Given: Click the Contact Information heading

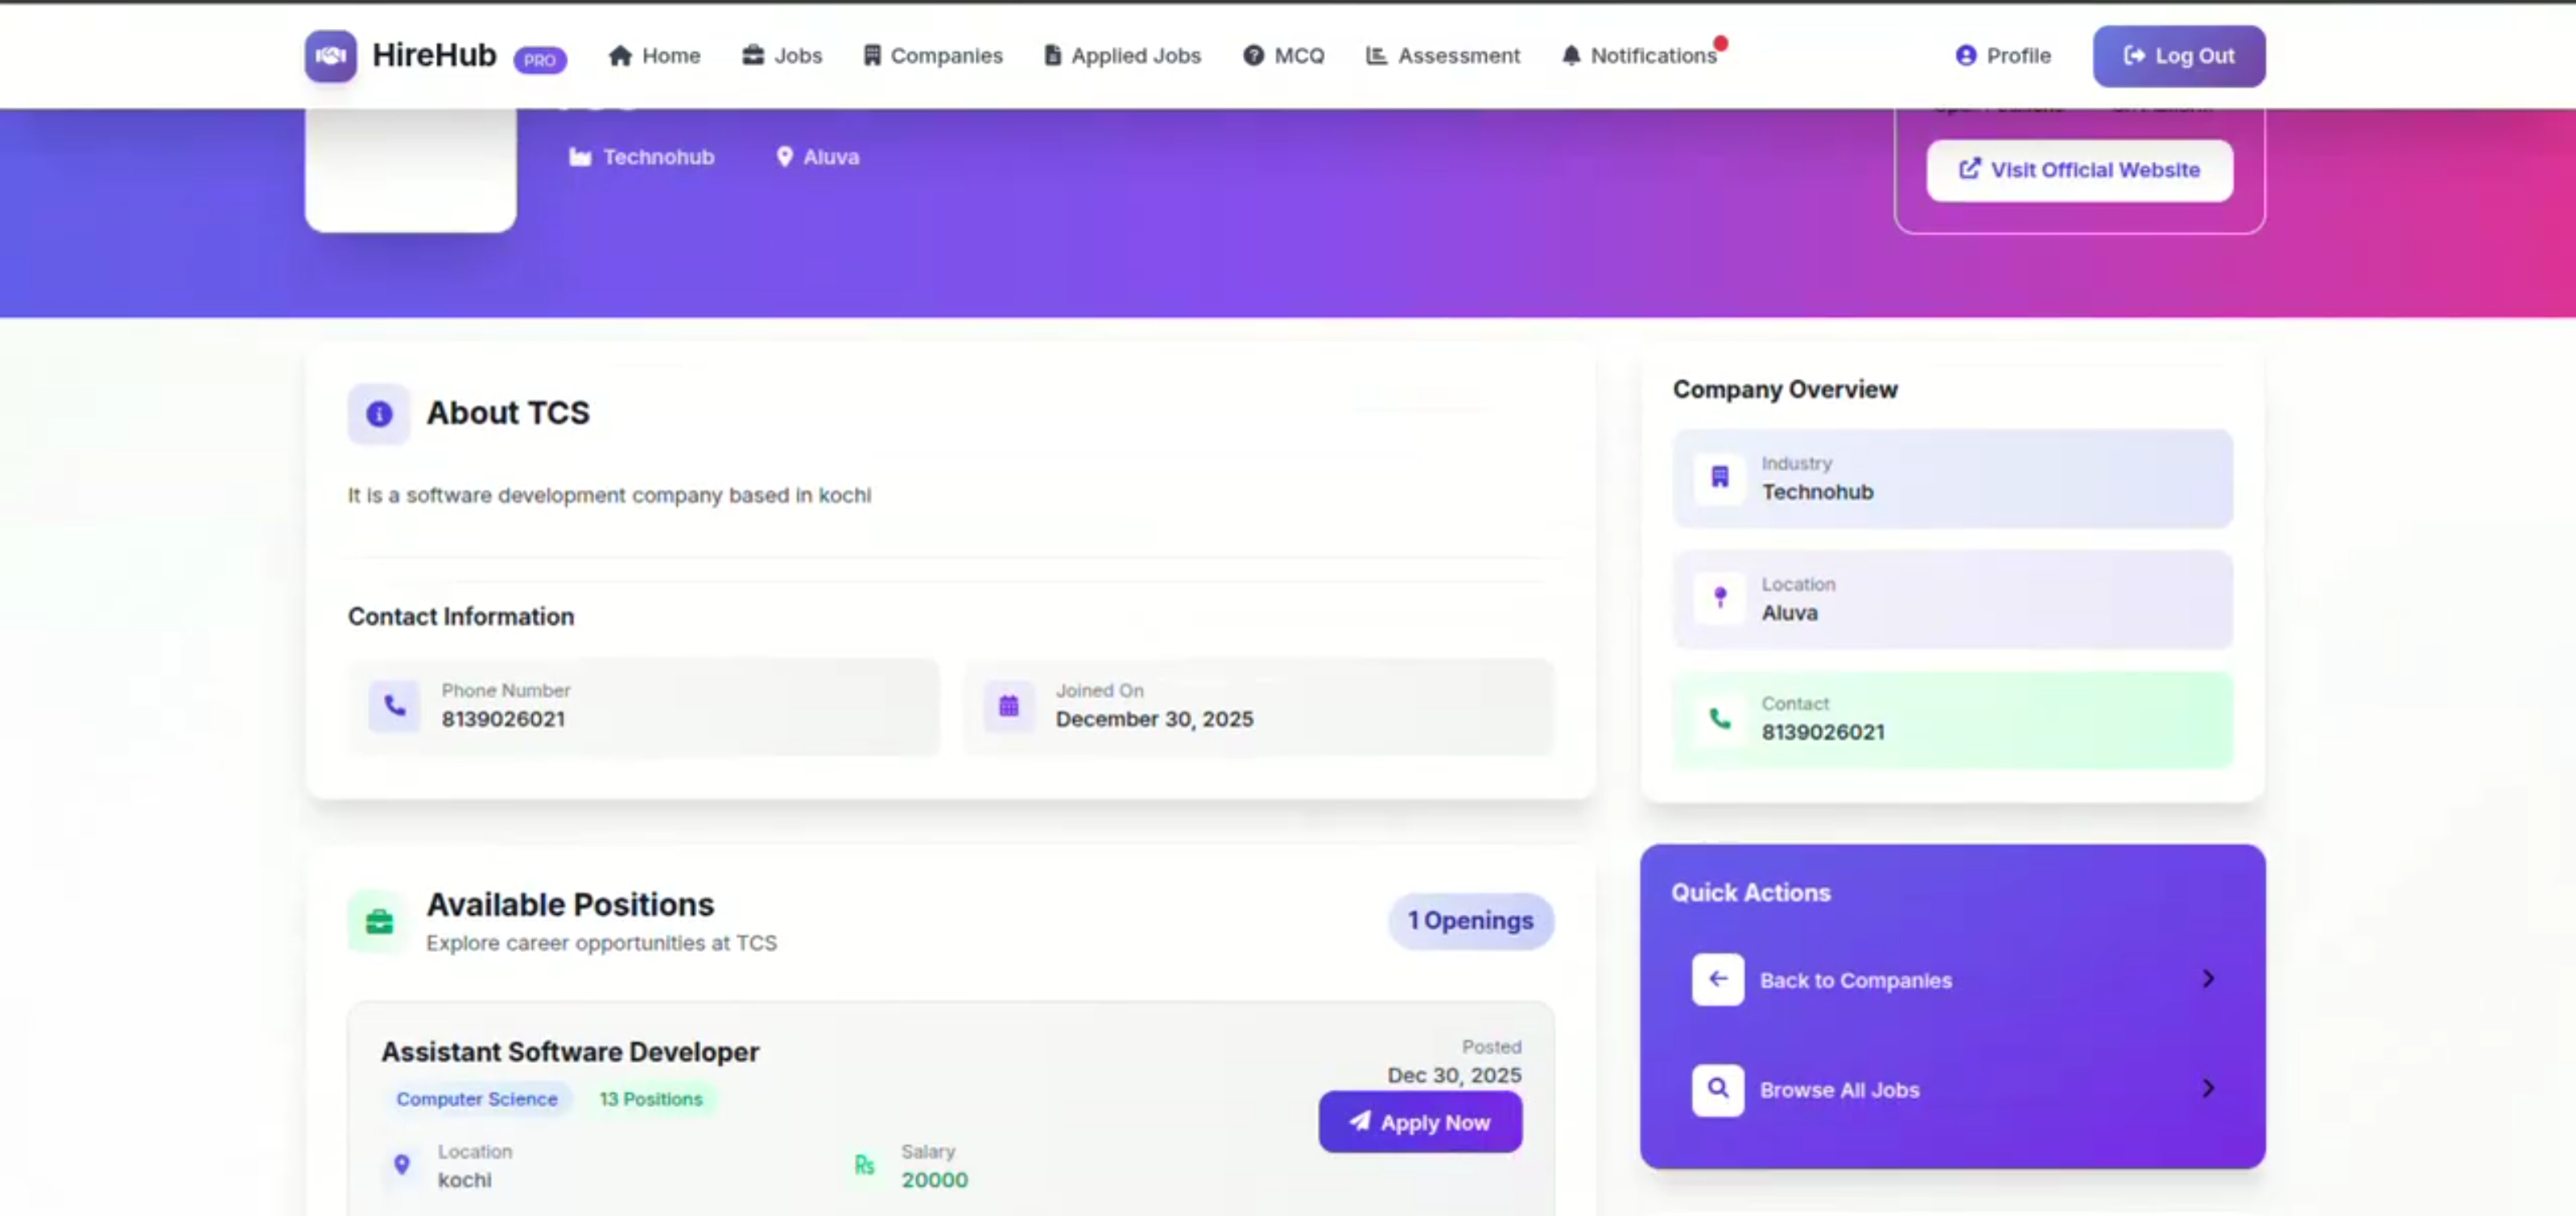Looking at the screenshot, I should point(461,617).
